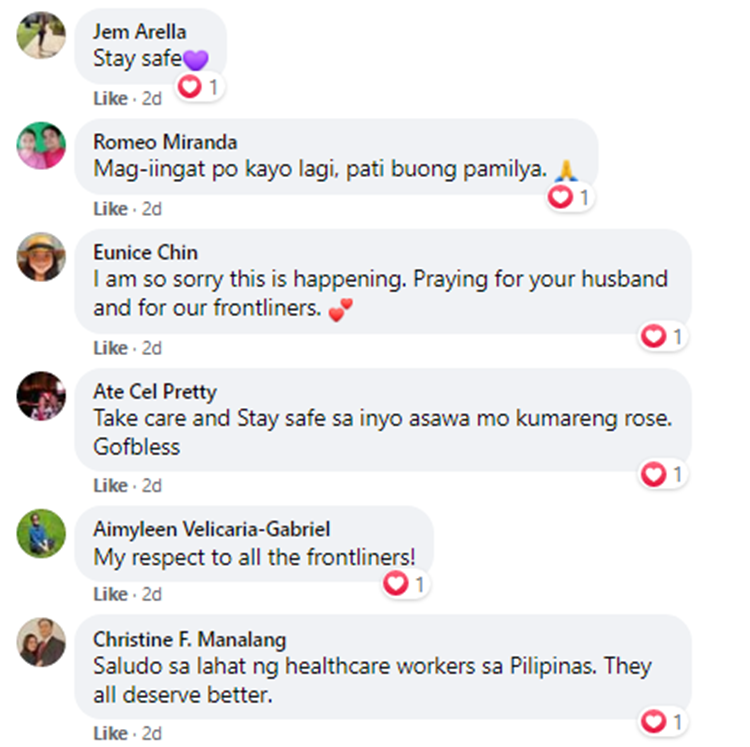
Task: View heart reaction on Aimyleen Velicaria-Gabriel's comment
Action: (x=406, y=584)
